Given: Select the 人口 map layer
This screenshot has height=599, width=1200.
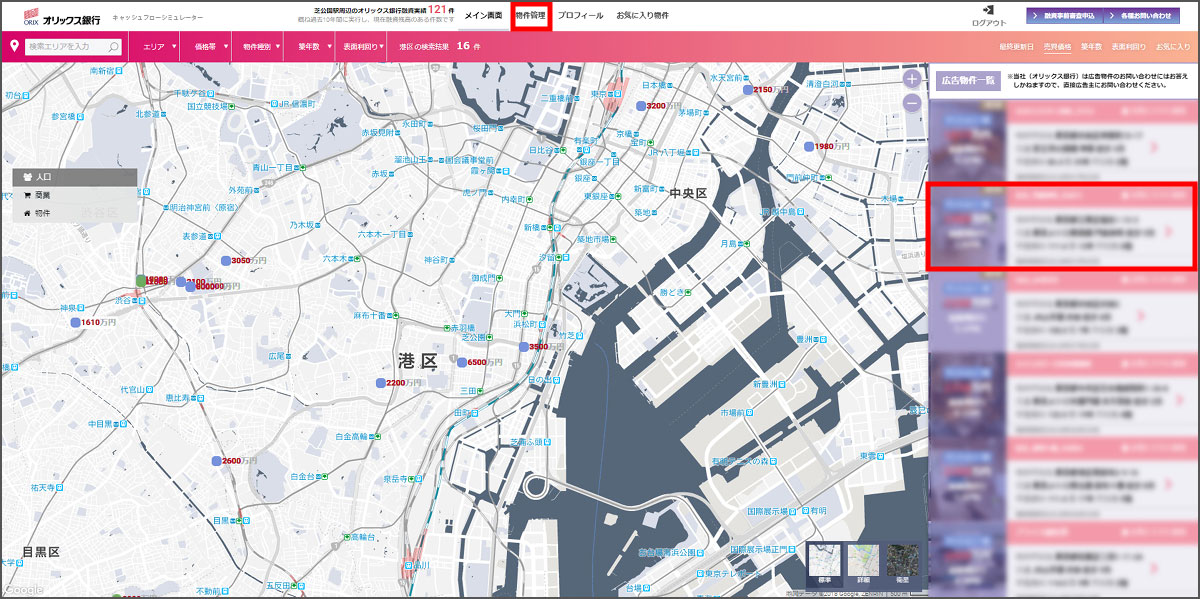Looking at the screenshot, I should tap(75, 177).
